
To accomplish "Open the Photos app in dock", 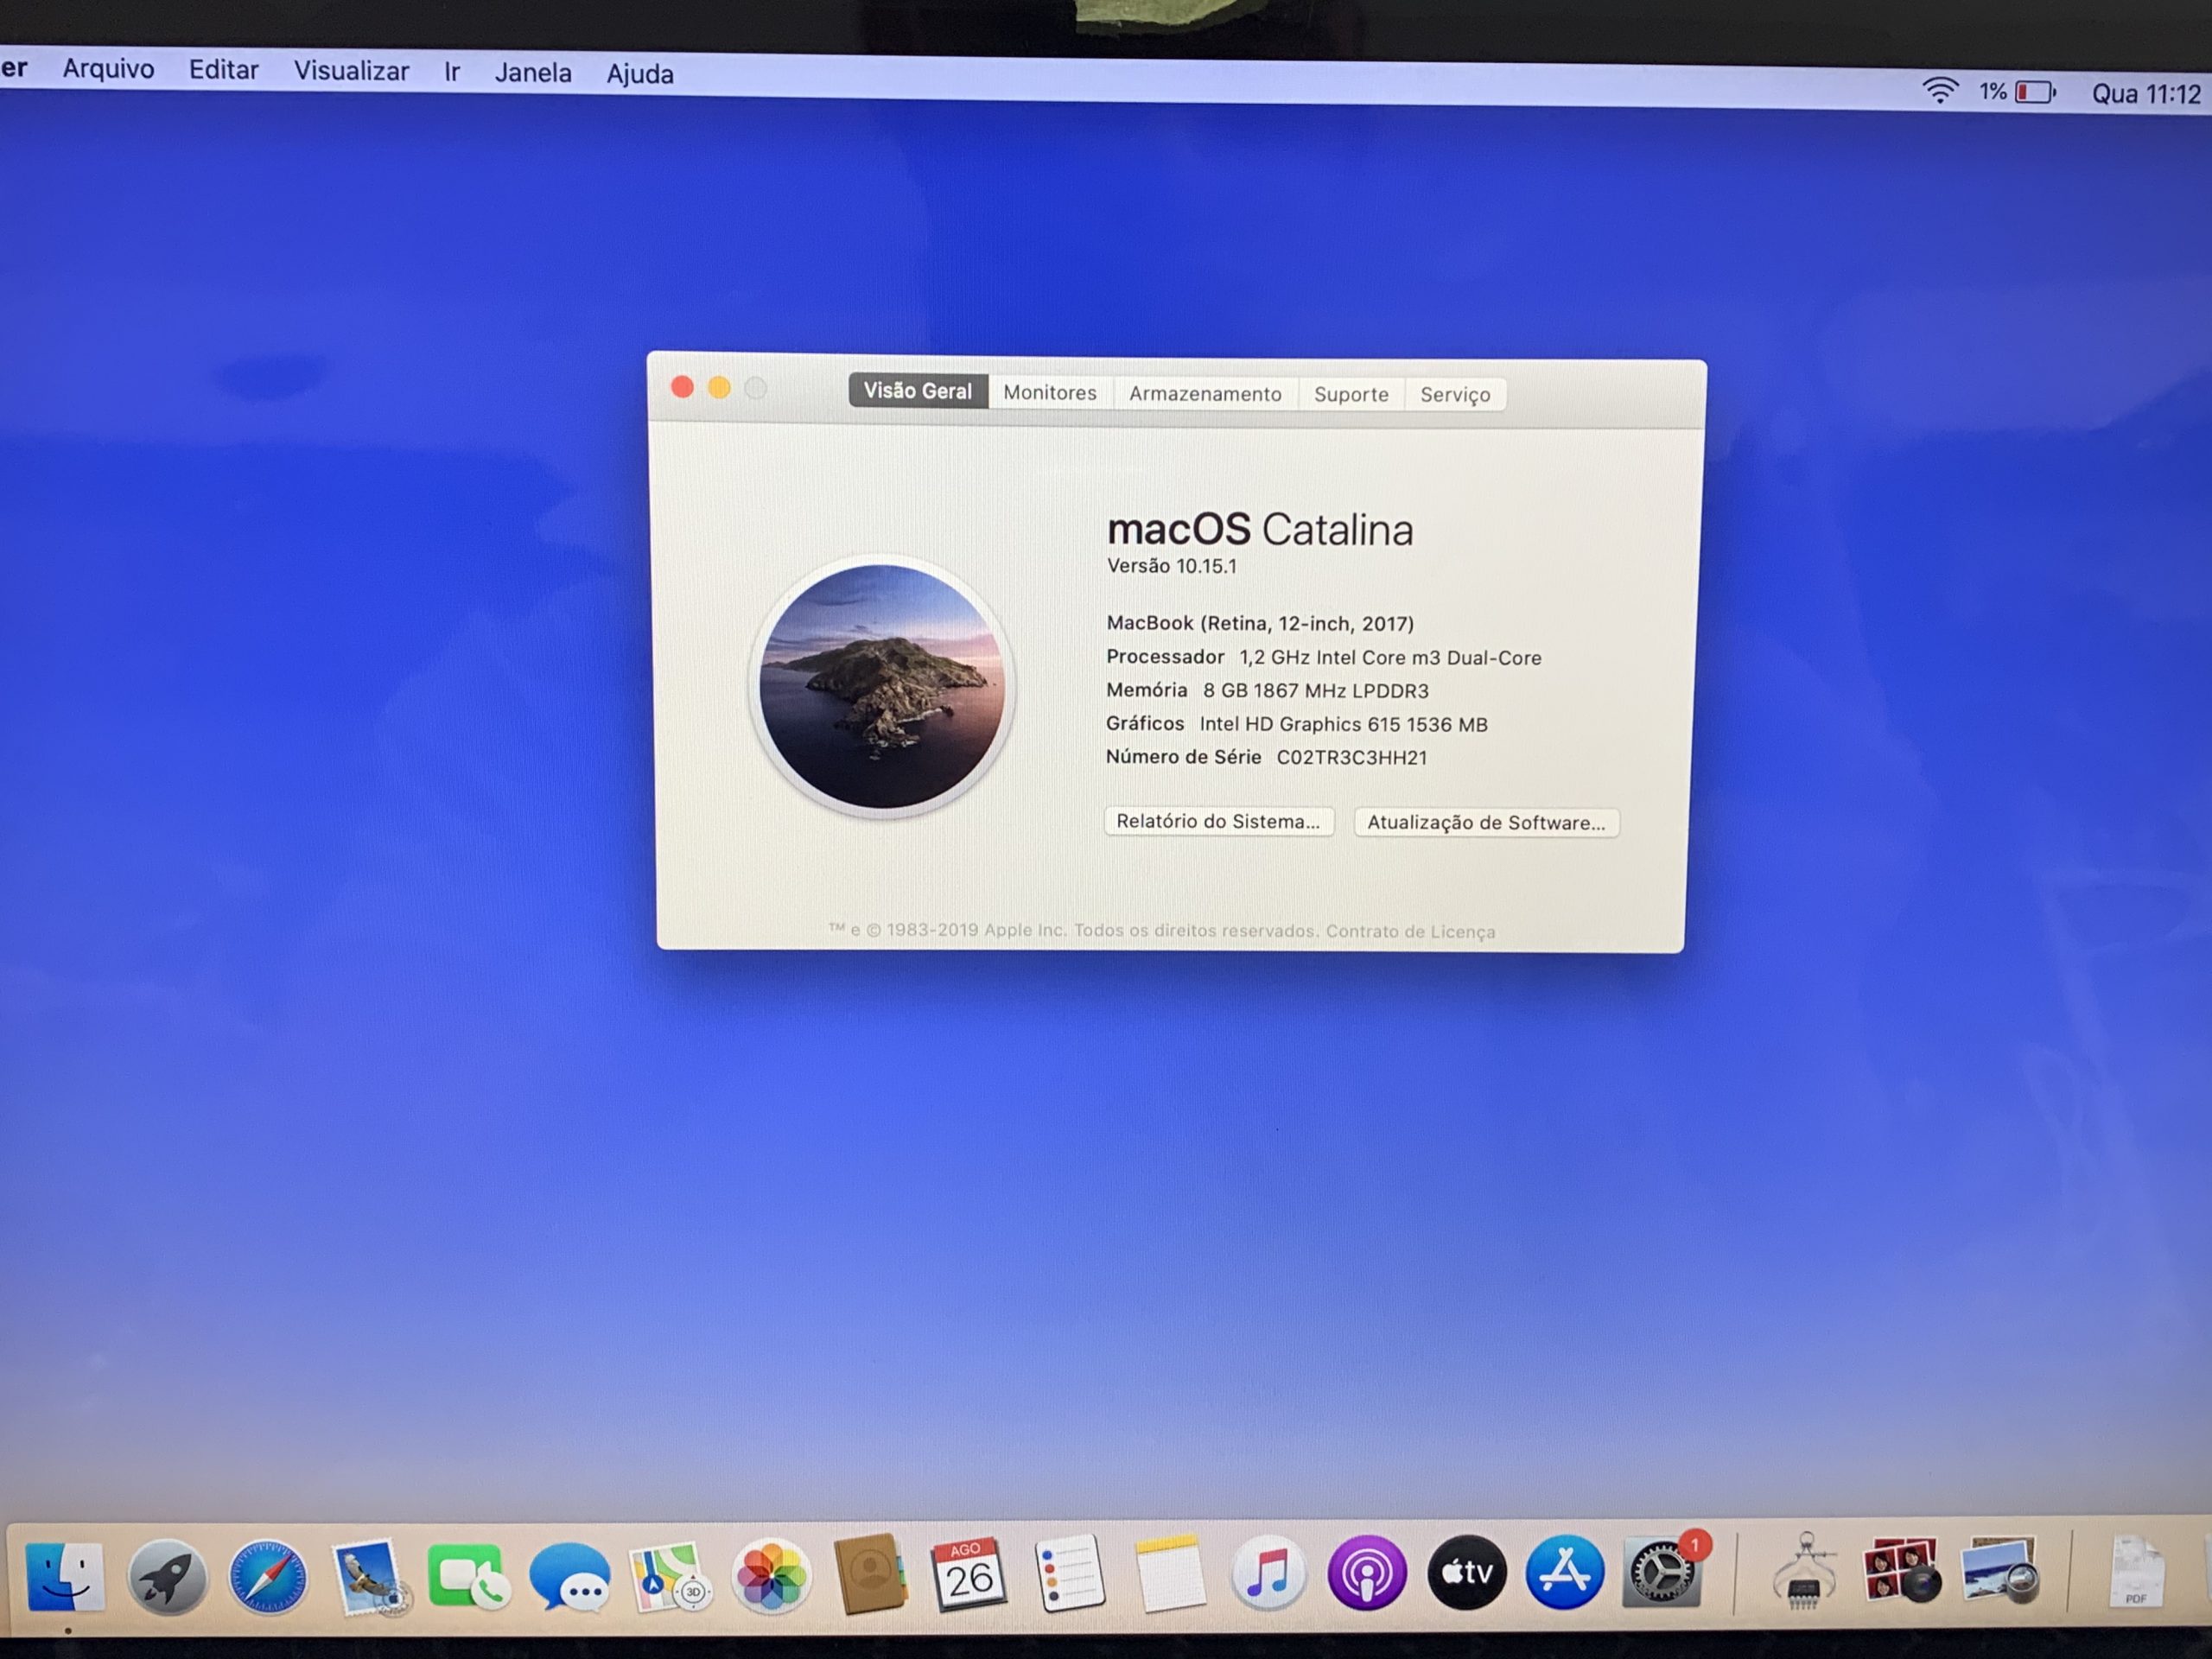I will tap(770, 1576).
